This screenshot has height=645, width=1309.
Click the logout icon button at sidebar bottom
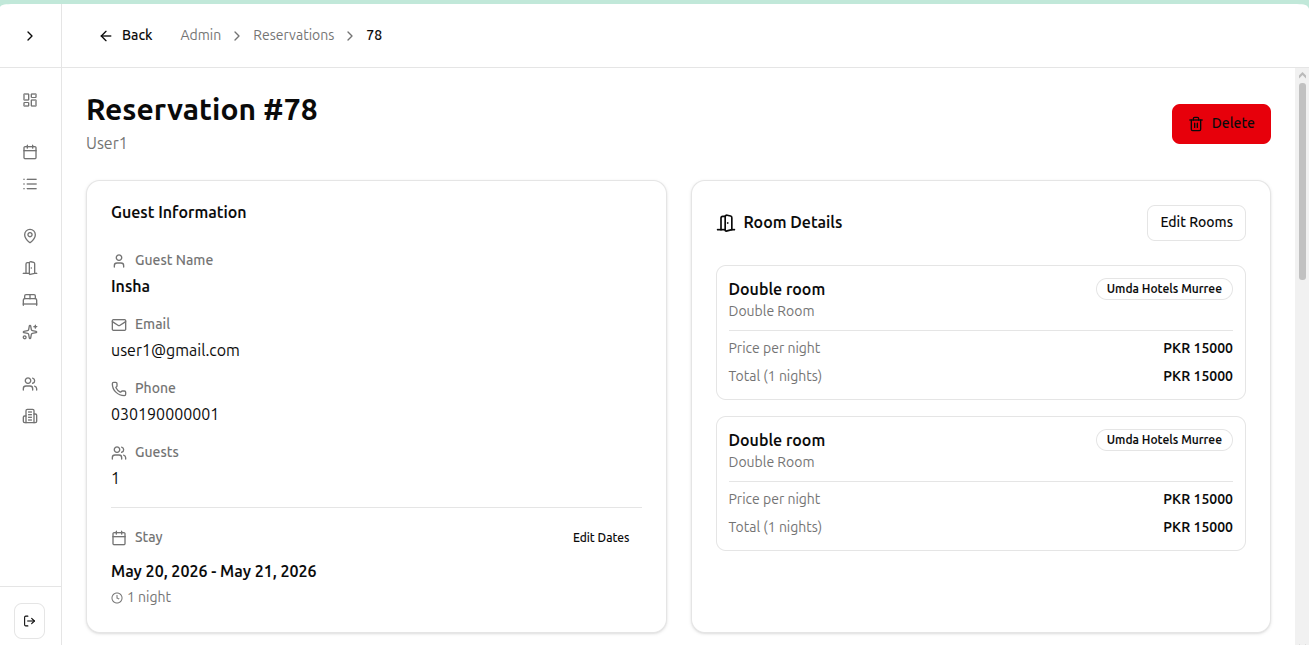[x=29, y=621]
